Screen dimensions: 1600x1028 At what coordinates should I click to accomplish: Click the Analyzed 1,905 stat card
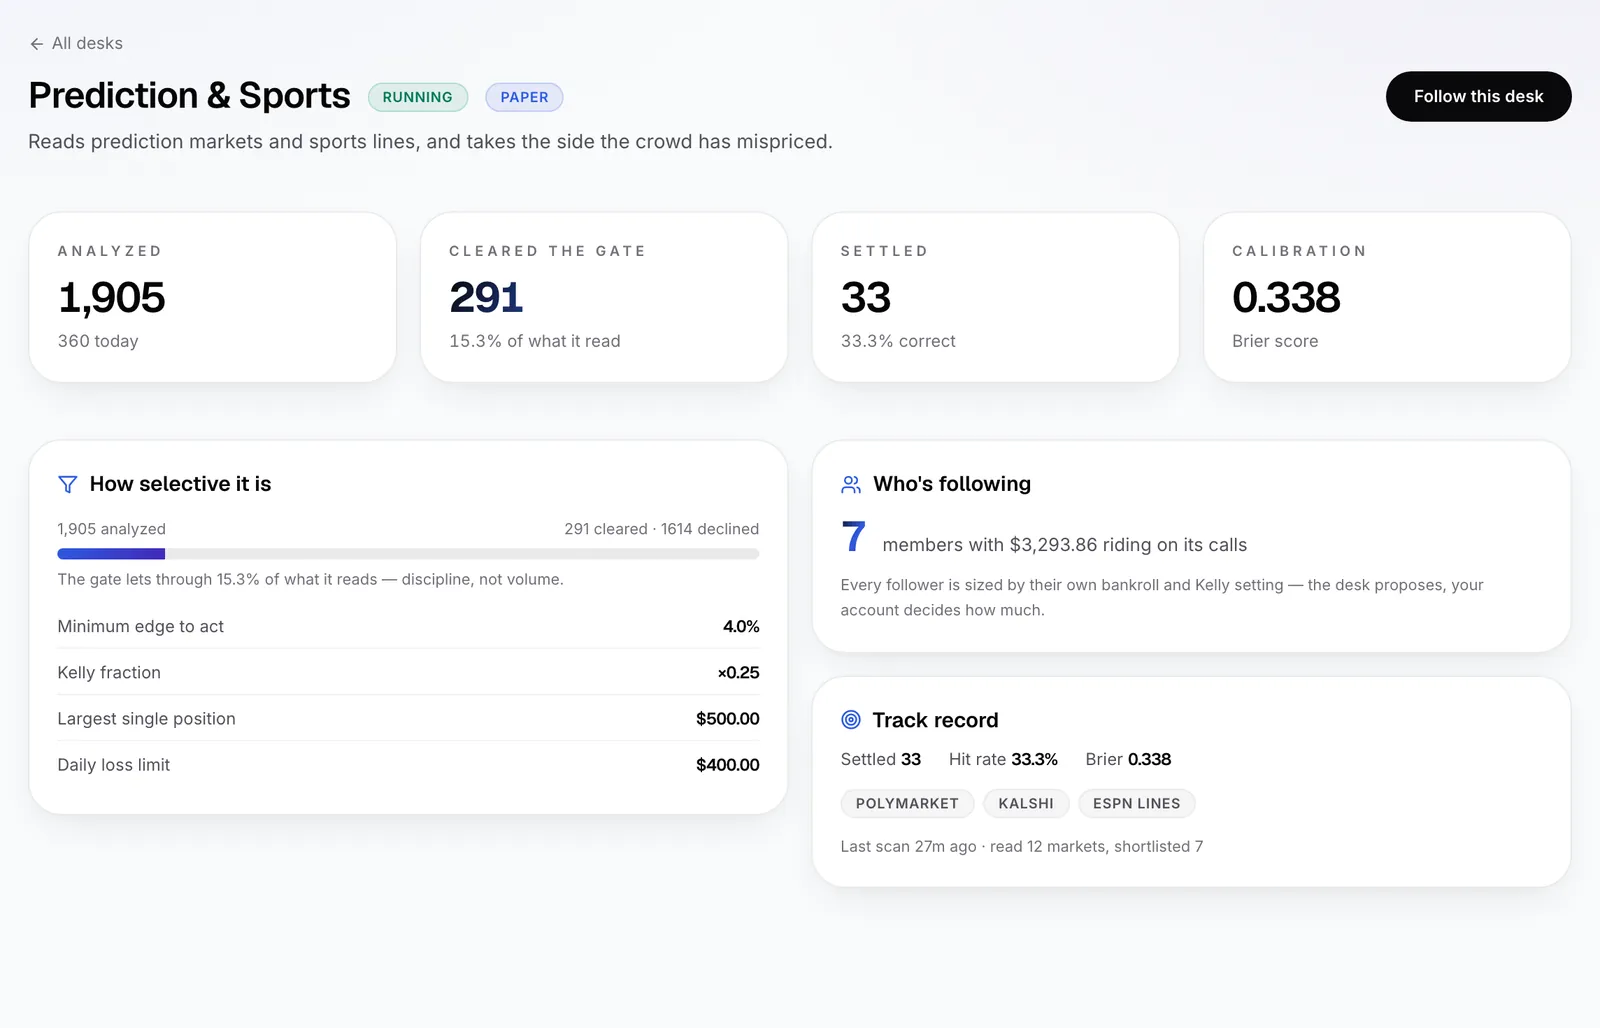pyautogui.click(x=213, y=297)
